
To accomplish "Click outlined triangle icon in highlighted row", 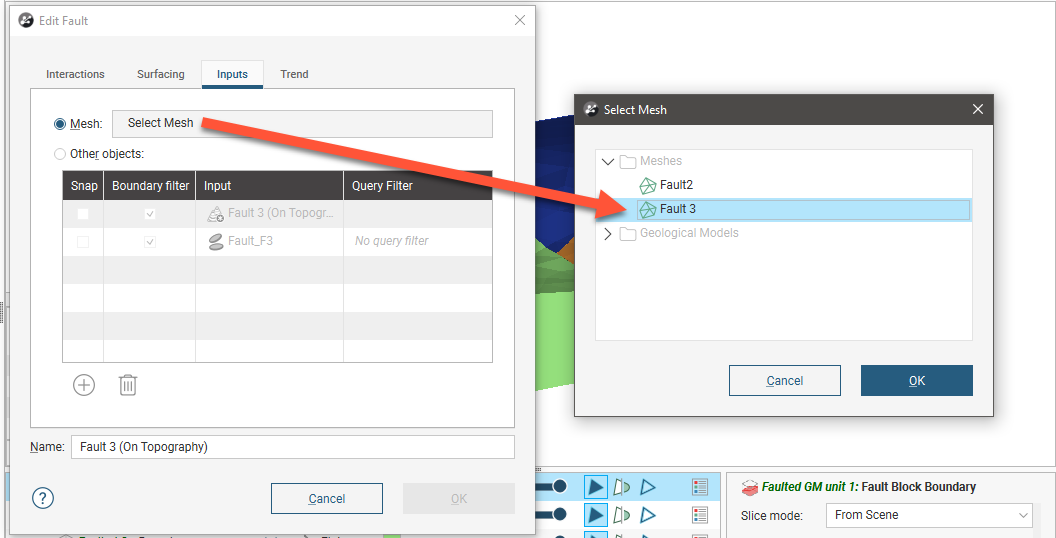I will click(x=647, y=487).
